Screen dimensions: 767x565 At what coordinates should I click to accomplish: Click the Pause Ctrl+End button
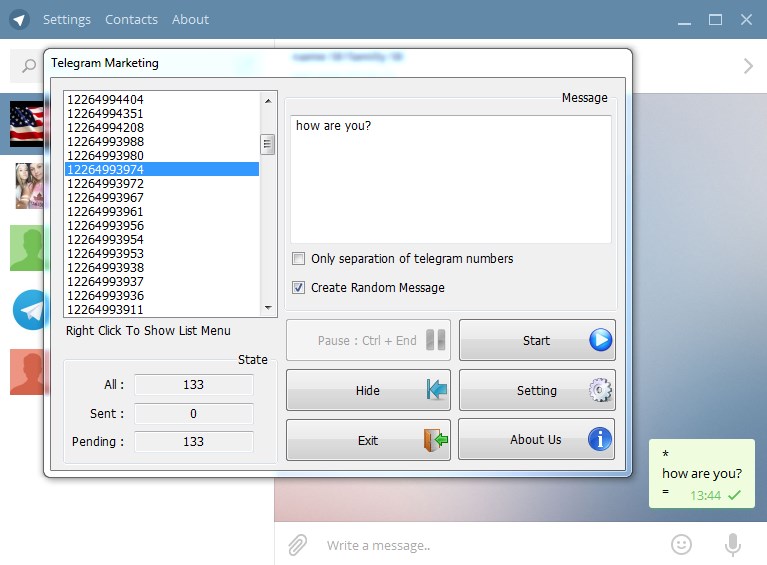click(368, 340)
